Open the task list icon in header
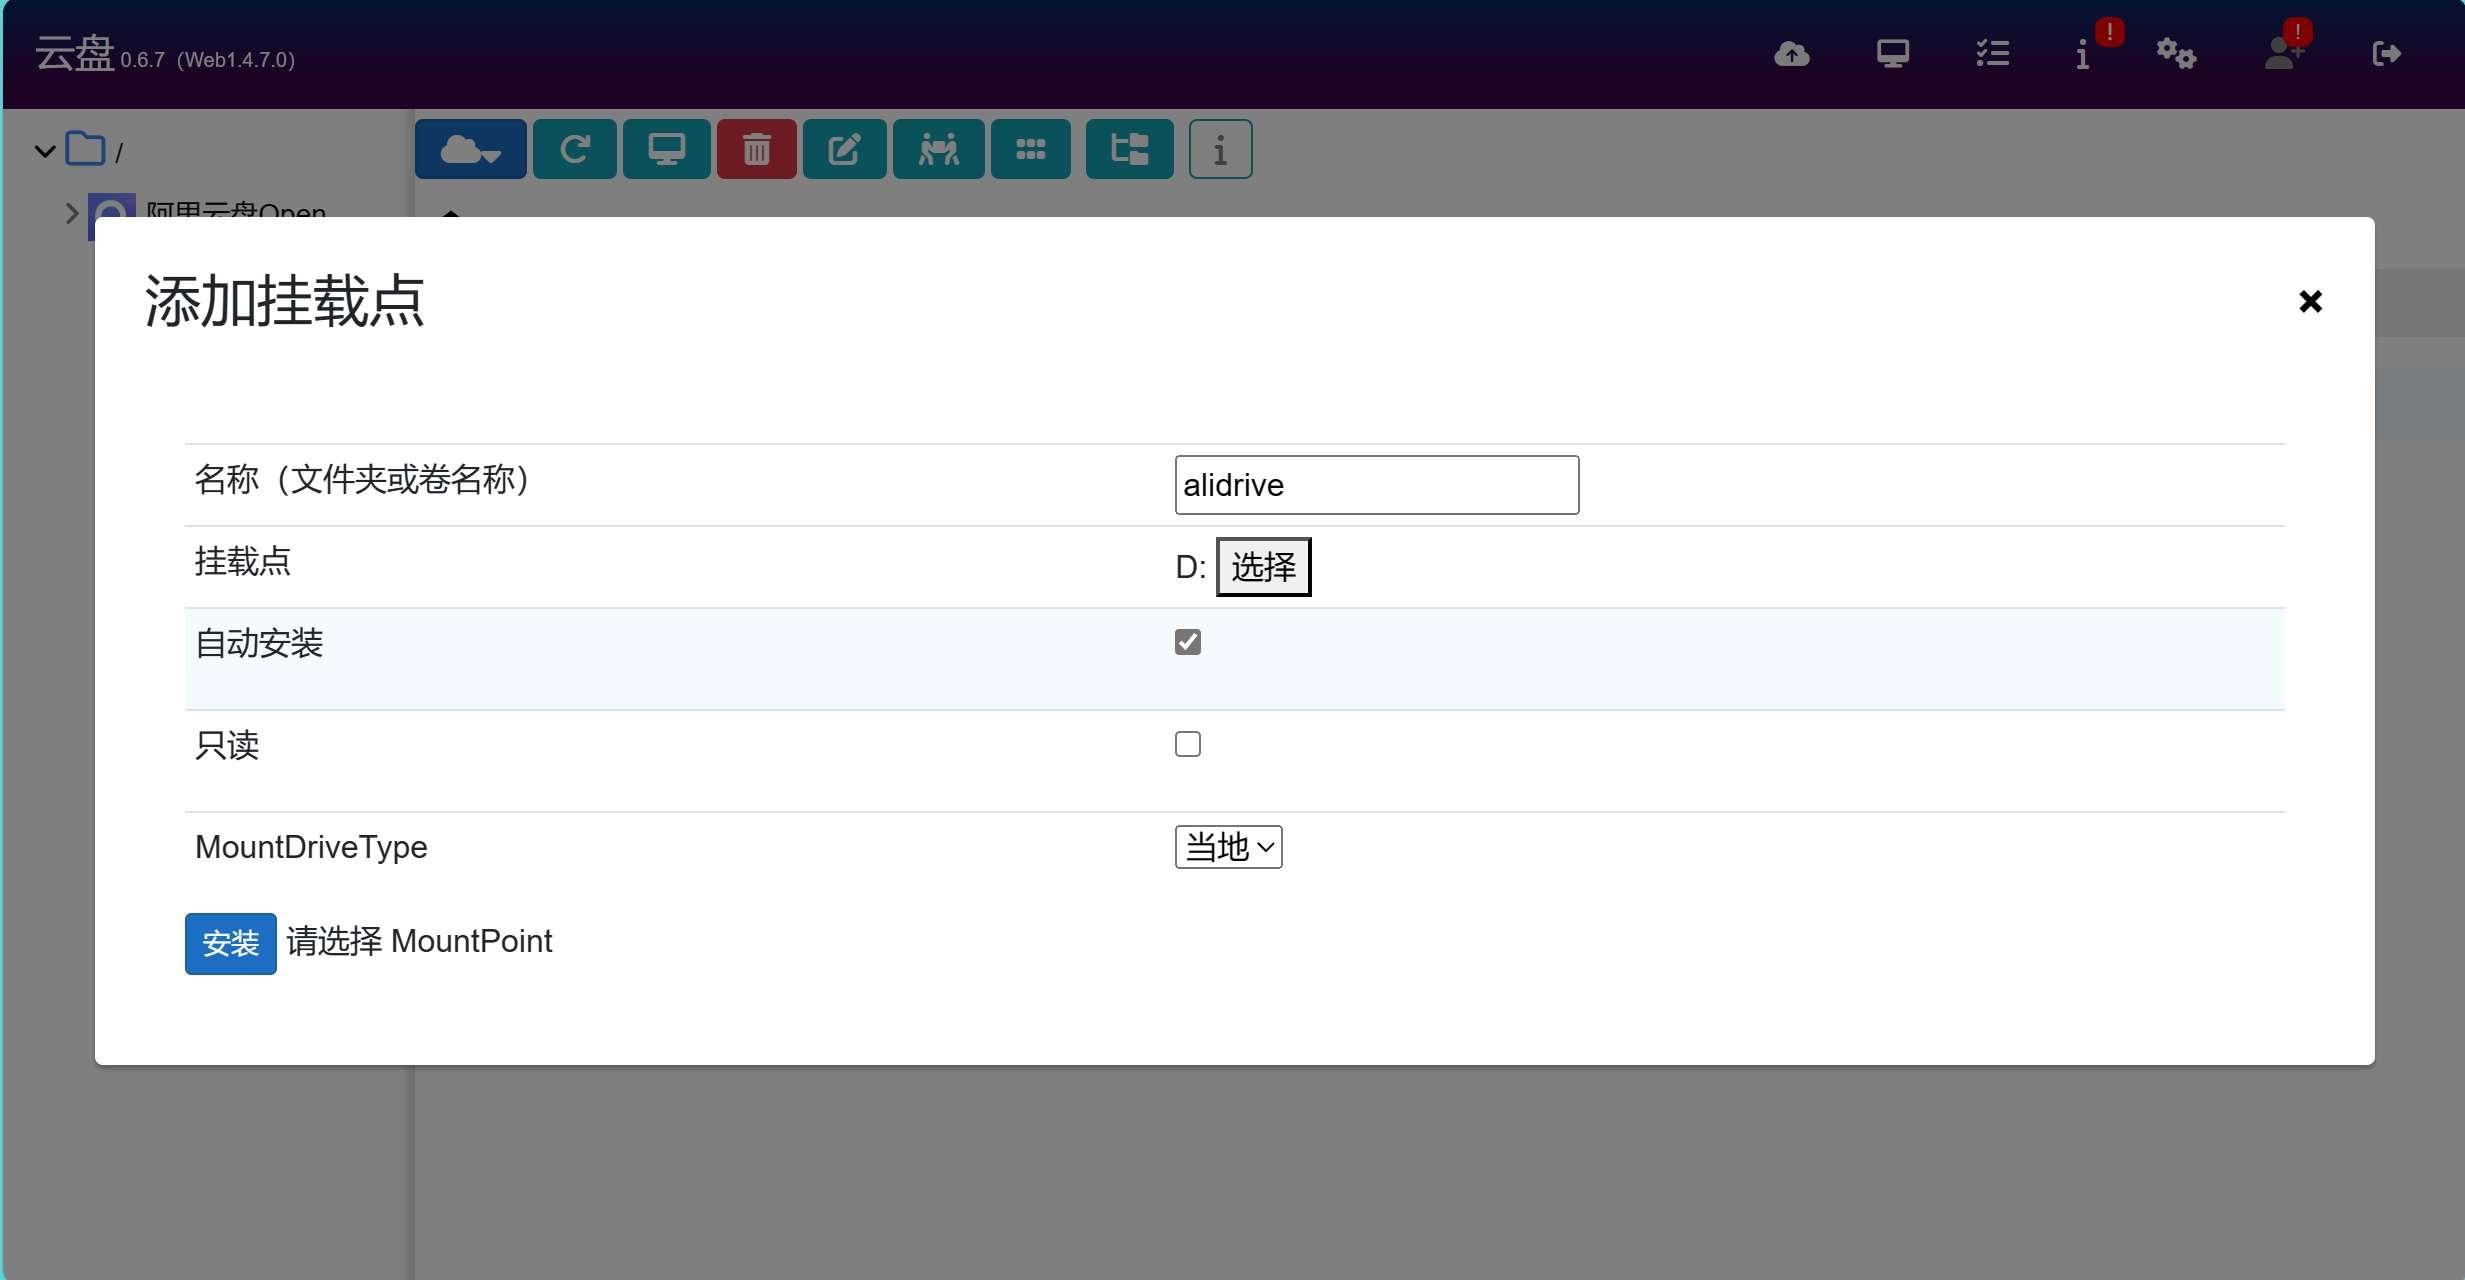Image resolution: width=2465 pixels, height=1280 pixels. (1992, 54)
